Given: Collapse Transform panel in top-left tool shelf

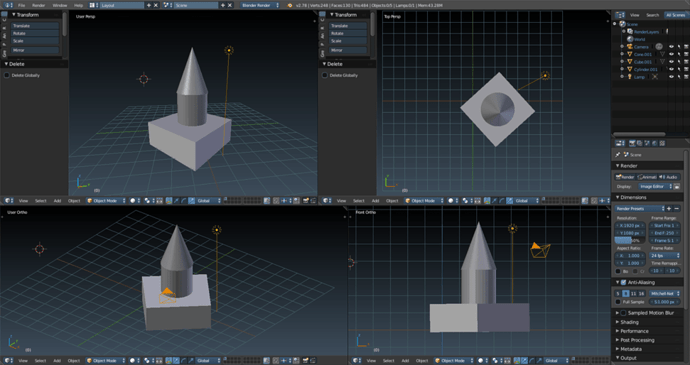Looking at the screenshot, I should [x=13, y=15].
